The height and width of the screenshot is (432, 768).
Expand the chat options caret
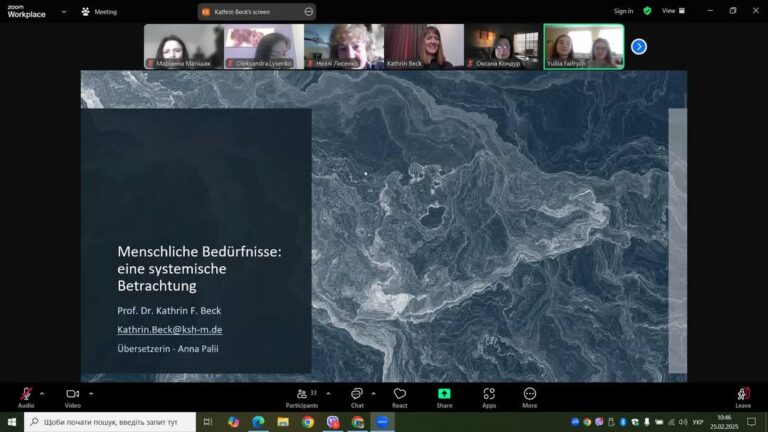pyautogui.click(x=373, y=393)
